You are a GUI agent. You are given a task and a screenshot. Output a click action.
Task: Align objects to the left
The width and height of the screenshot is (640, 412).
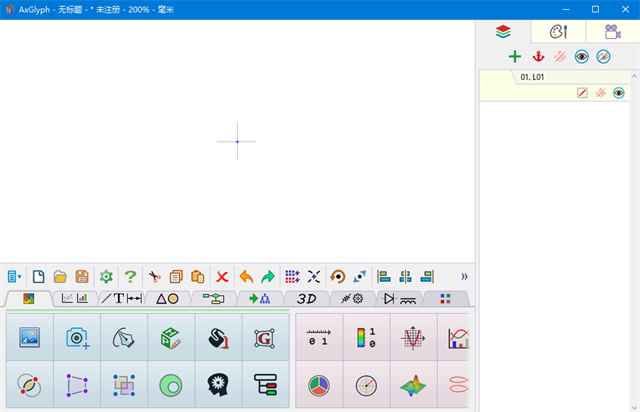(x=384, y=276)
